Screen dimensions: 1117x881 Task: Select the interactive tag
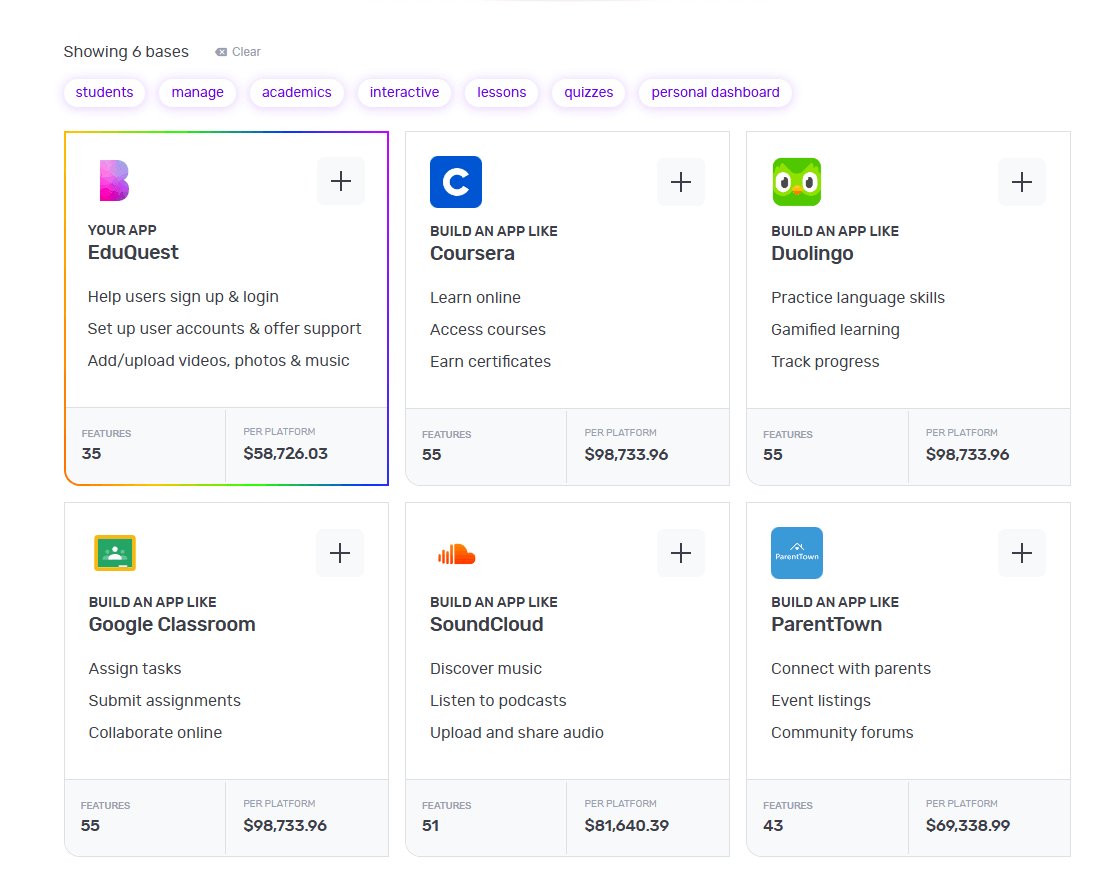[x=404, y=93]
